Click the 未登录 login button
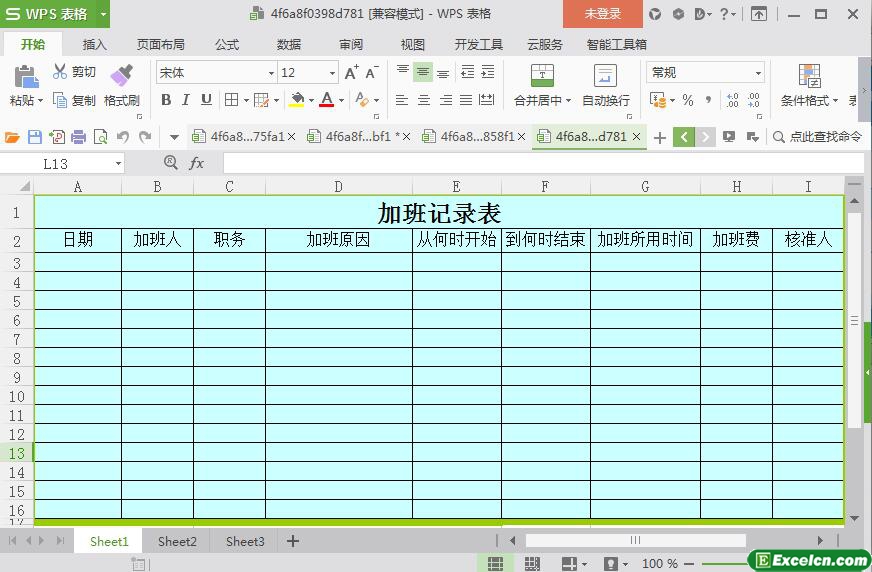Image resolution: width=872 pixels, height=572 pixels. pos(602,14)
